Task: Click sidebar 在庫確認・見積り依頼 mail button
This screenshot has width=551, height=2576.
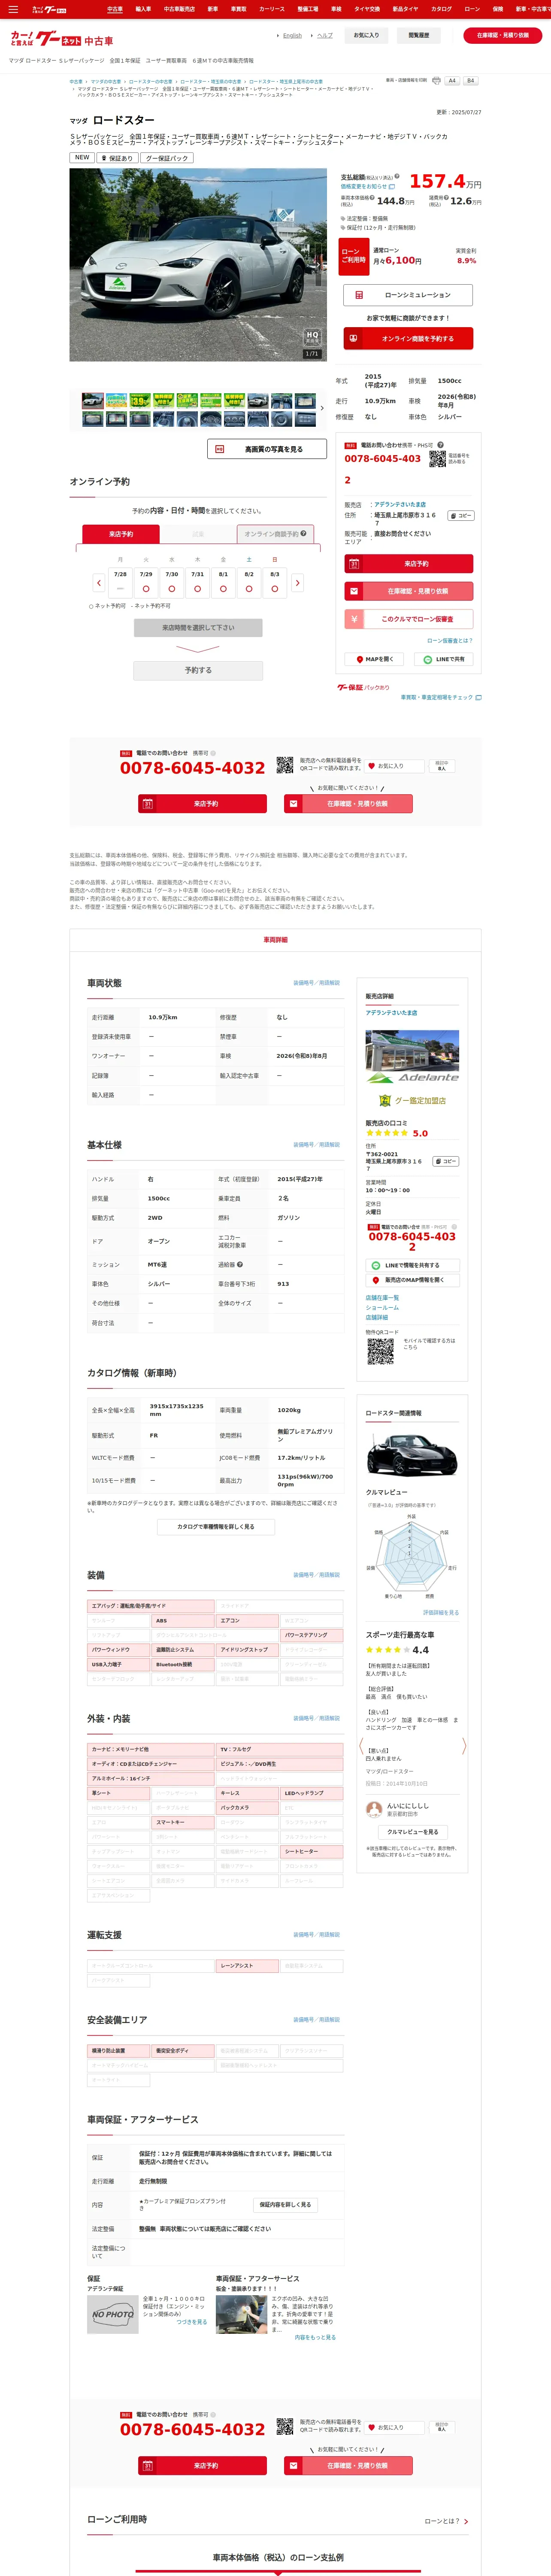Action: 408,591
